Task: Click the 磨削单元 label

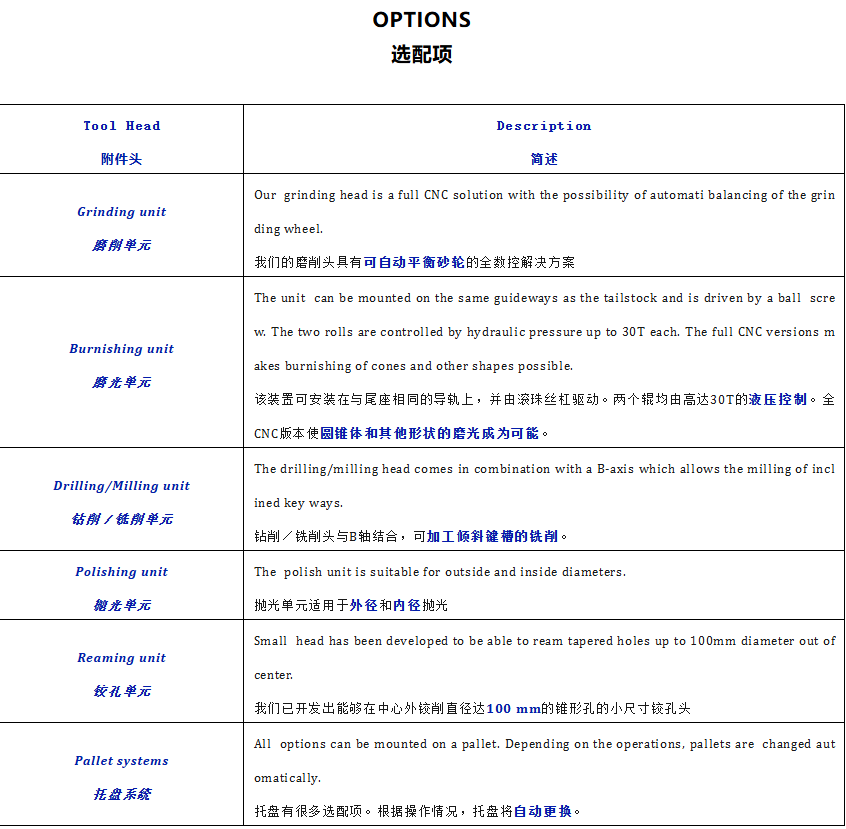Action: [121, 245]
